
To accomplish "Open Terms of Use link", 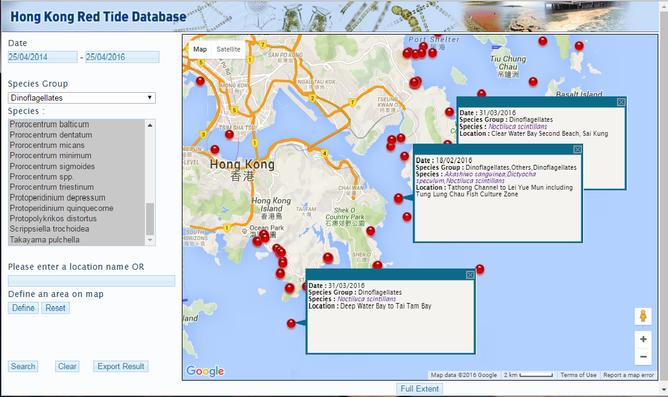I will tap(578, 375).
